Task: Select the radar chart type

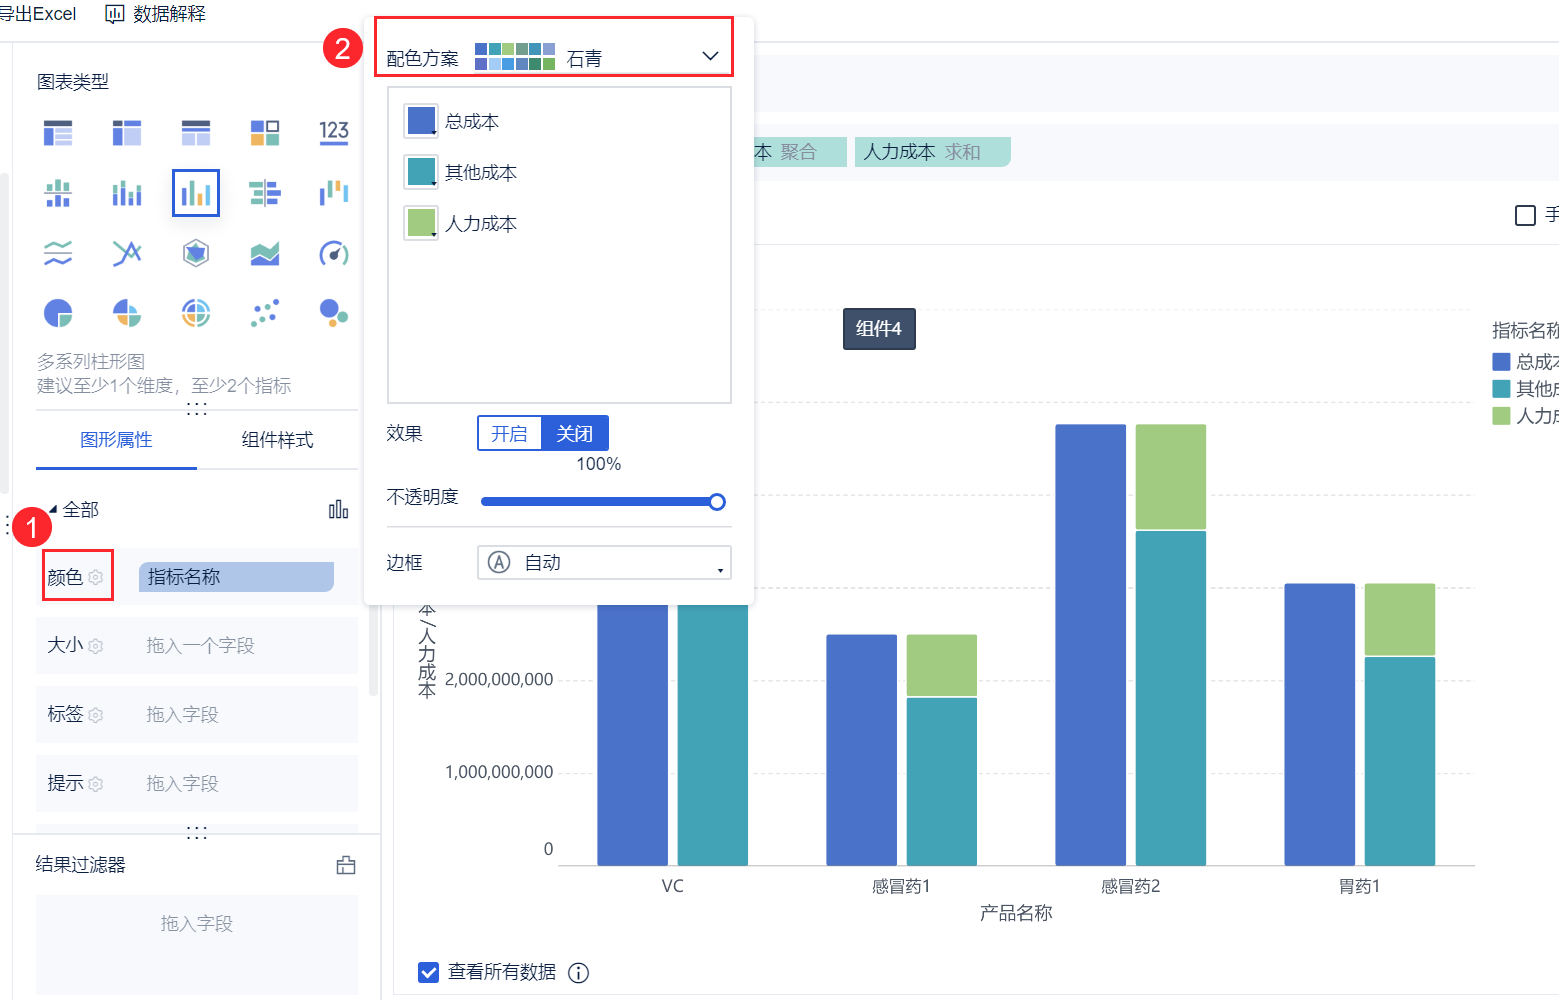Action: (x=196, y=253)
